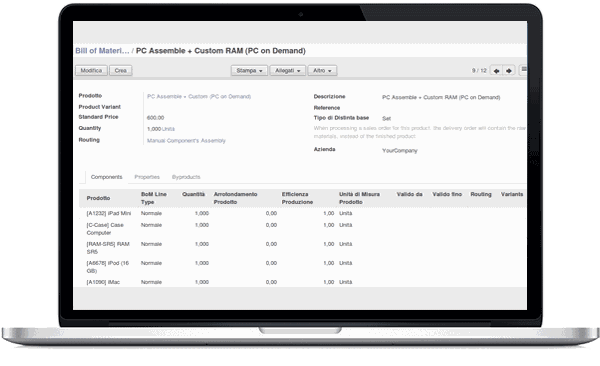
Task: Select the [A1090] iMac row
Action: (302, 282)
